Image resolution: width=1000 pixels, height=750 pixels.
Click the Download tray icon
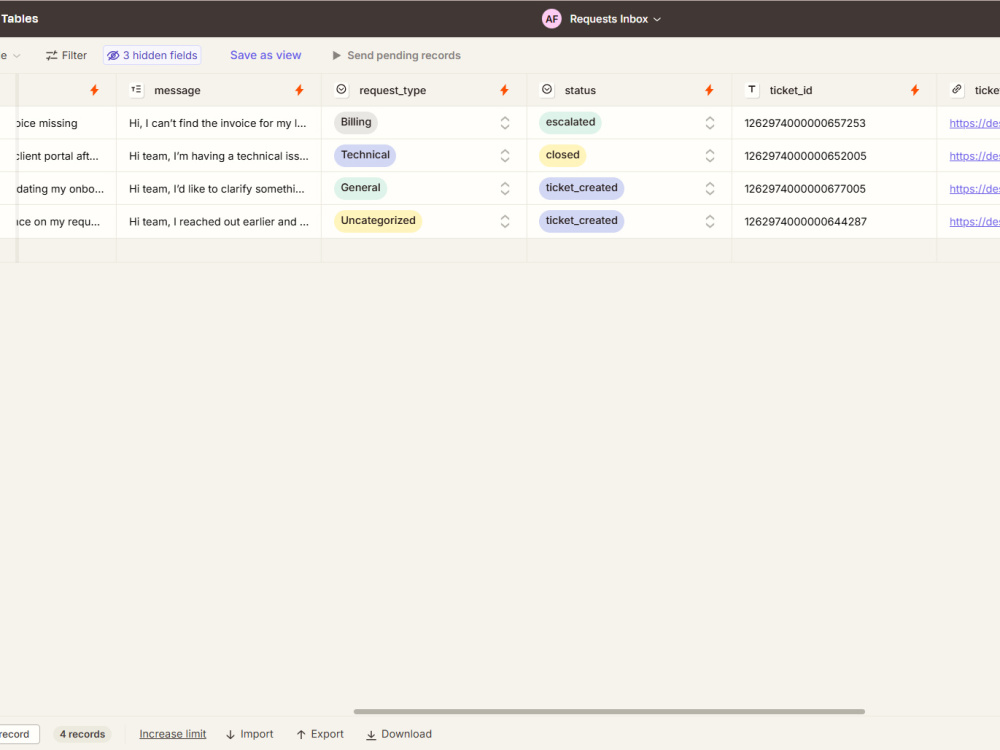point(371,735)
